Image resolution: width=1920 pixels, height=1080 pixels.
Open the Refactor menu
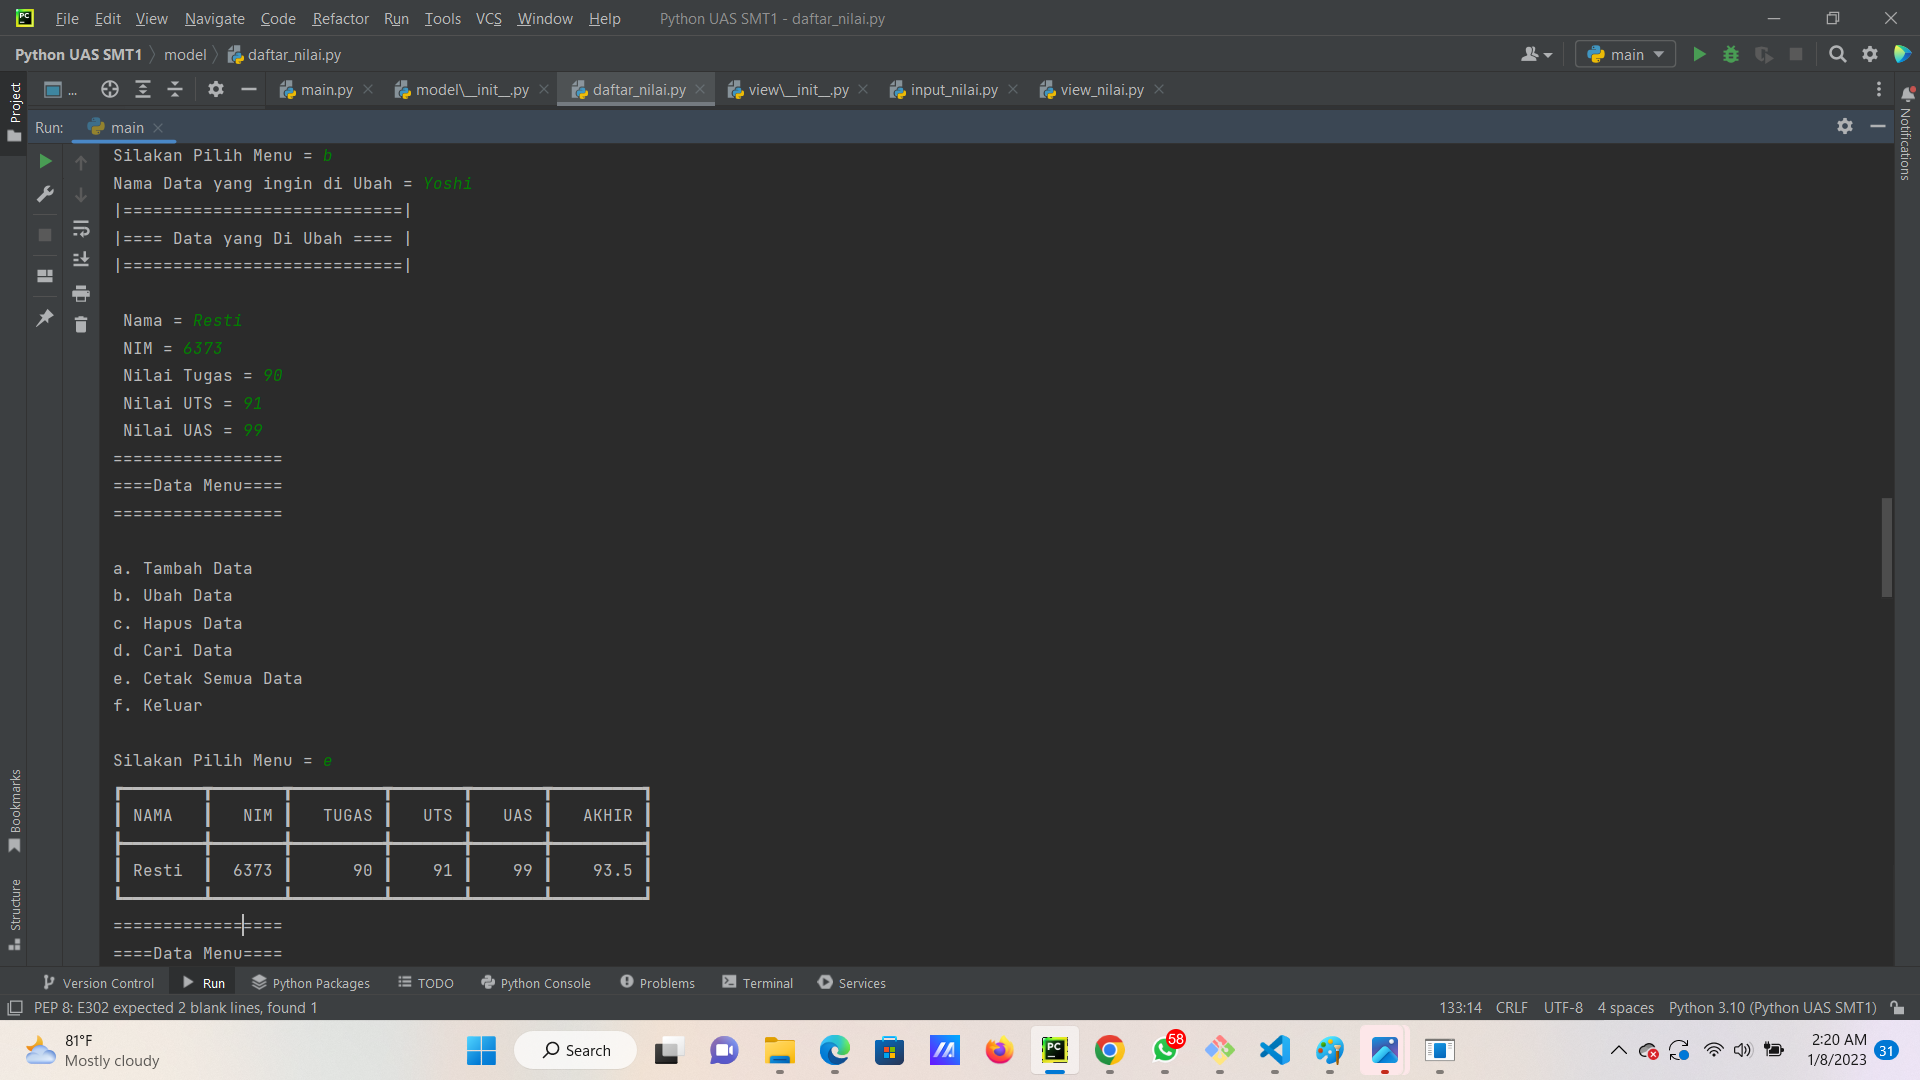(x=340, y=18)
